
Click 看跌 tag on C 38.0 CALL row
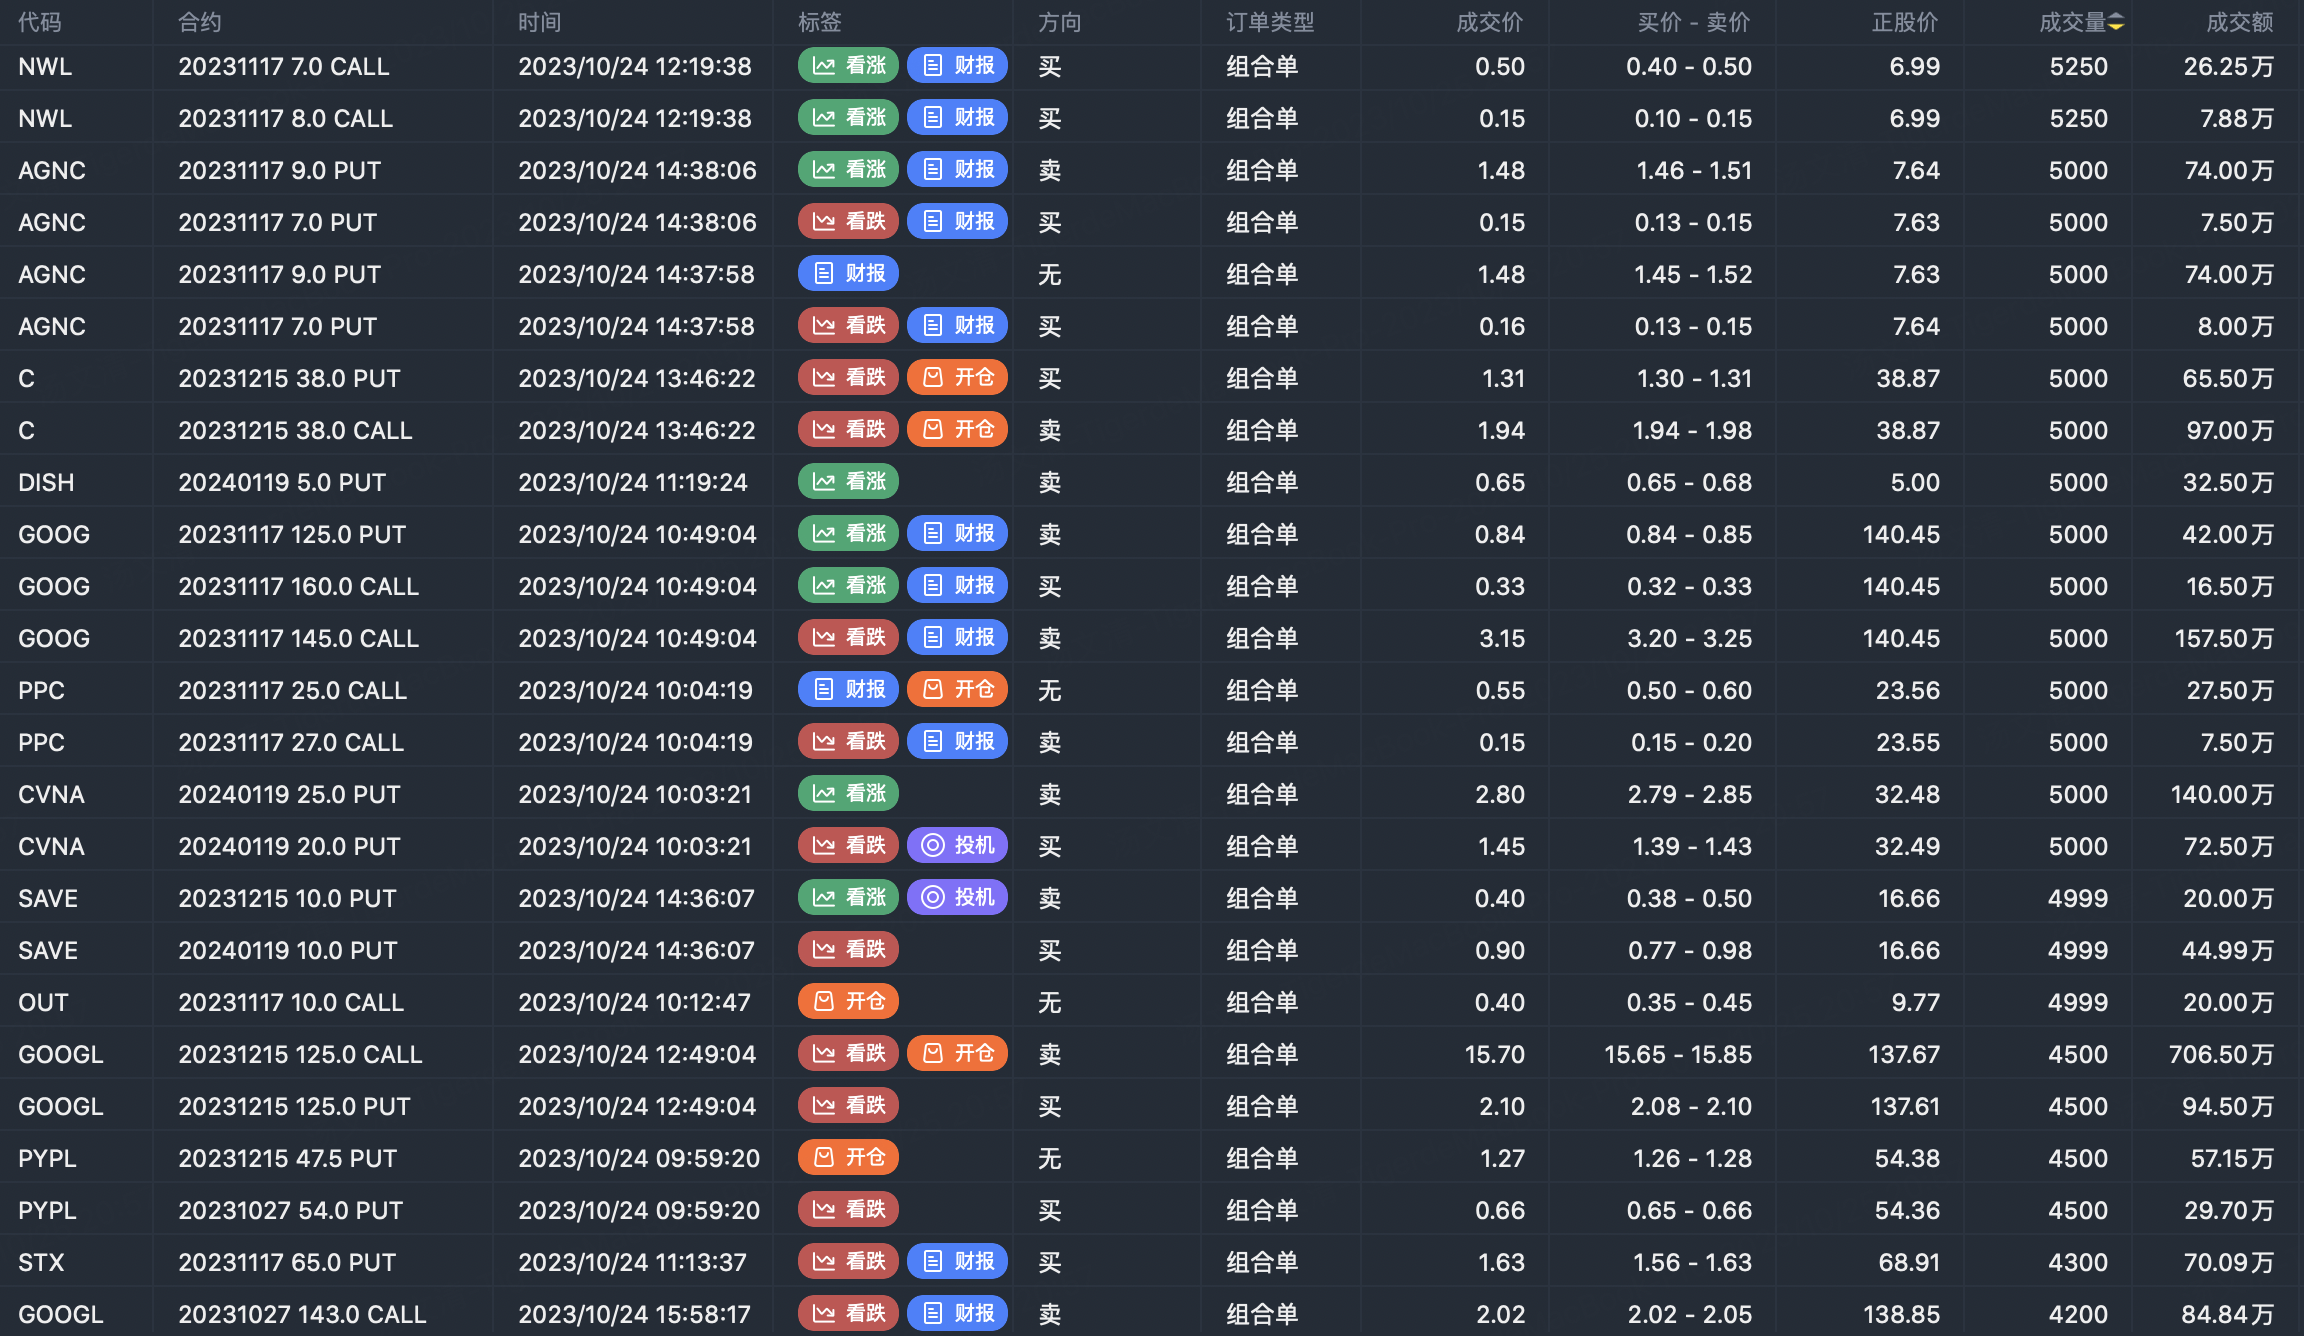click(x=848, y=430)
